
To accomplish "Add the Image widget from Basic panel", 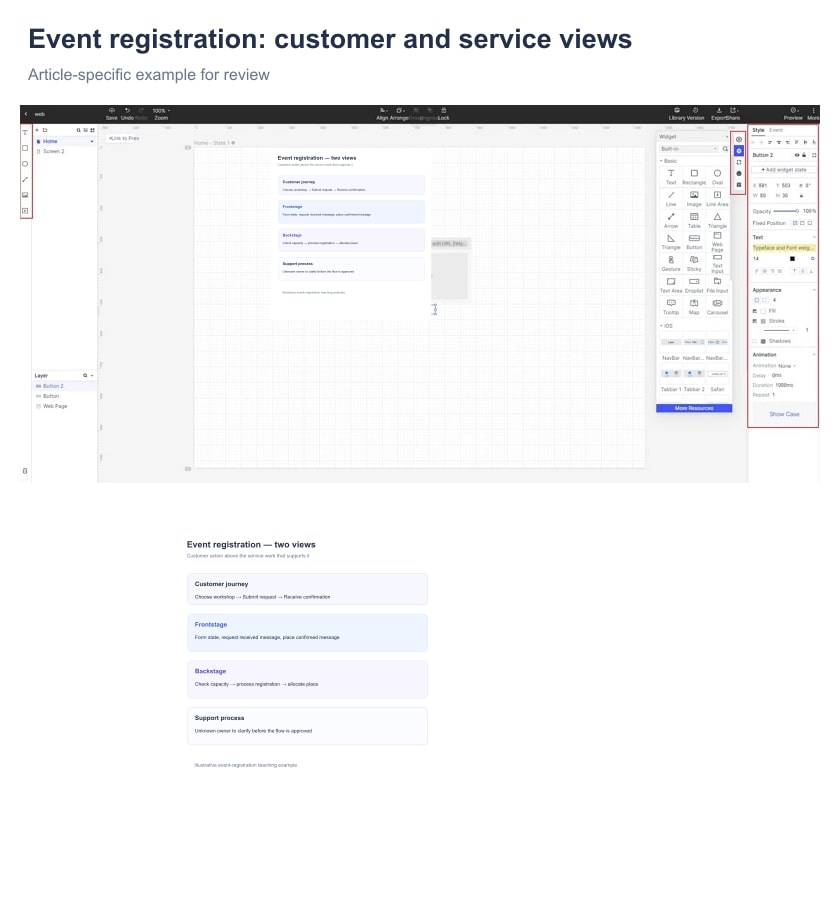I will pos(694,199).
